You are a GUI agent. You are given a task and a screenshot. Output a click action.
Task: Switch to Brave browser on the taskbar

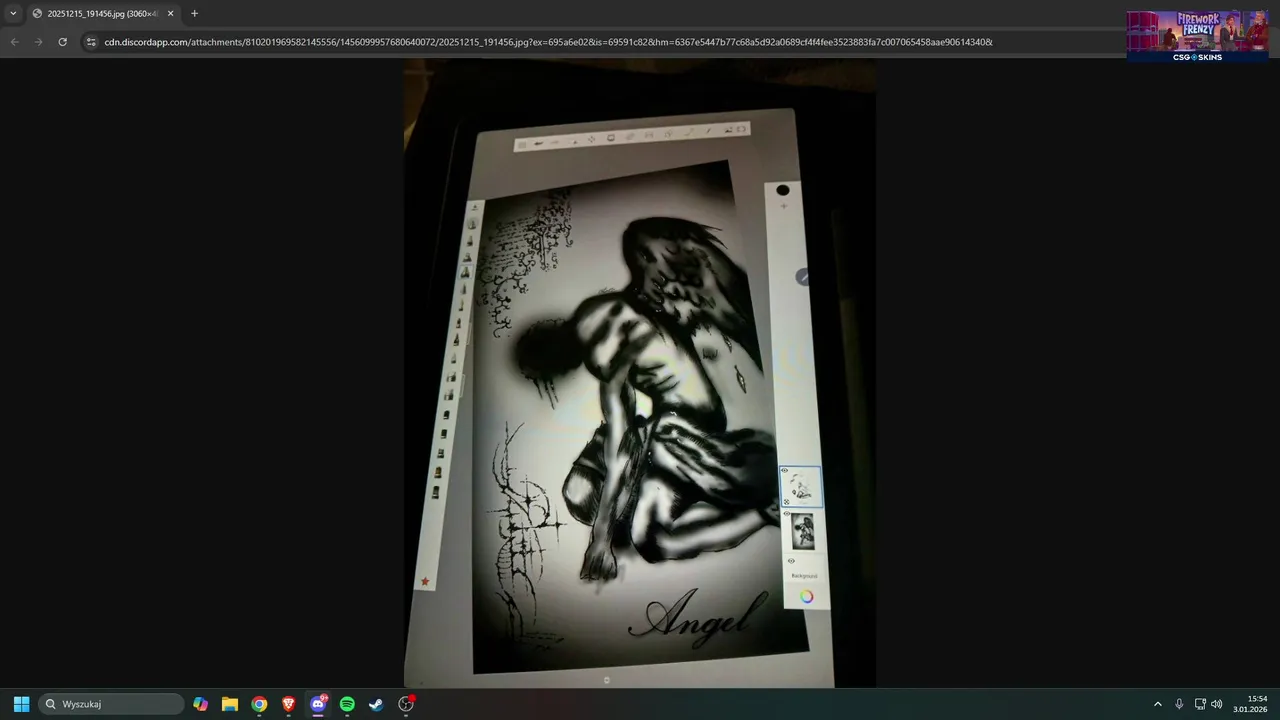point(289,704)
